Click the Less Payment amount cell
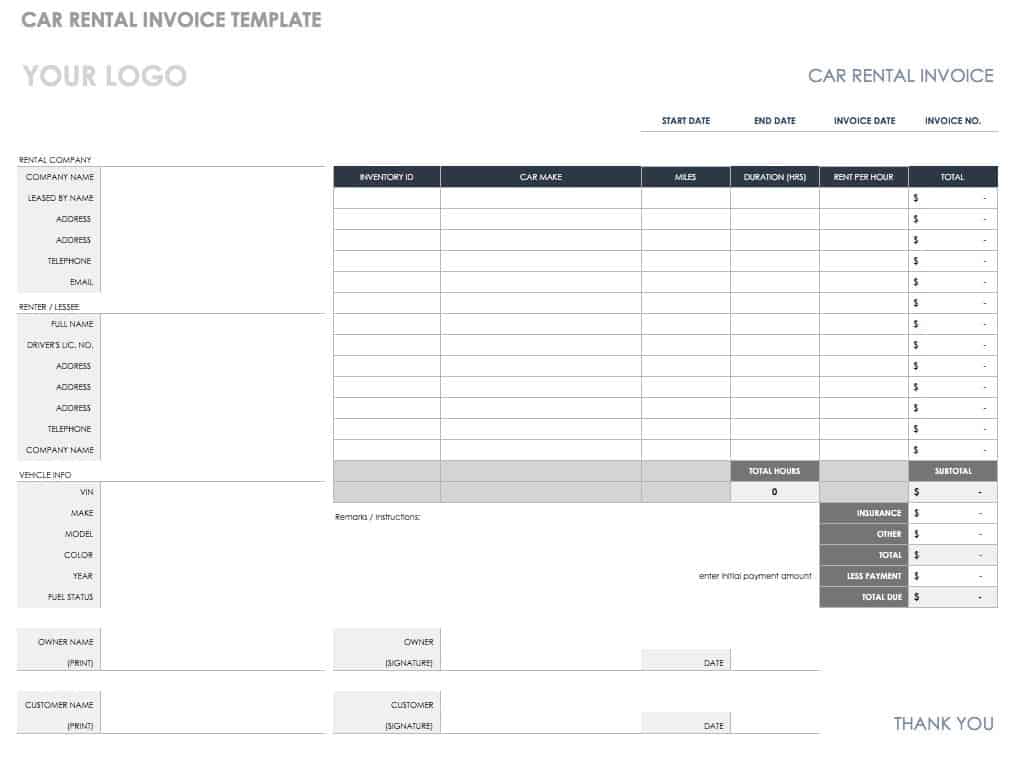This screenshot has height=774, width=1017. pos(952,576)
